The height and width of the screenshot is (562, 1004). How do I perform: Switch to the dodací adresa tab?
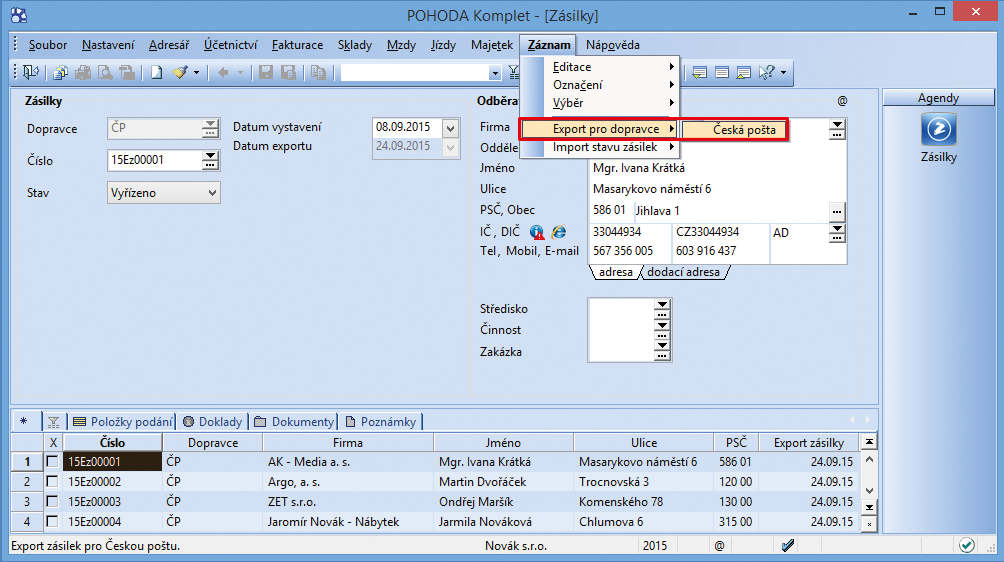[x=683, y=272]
